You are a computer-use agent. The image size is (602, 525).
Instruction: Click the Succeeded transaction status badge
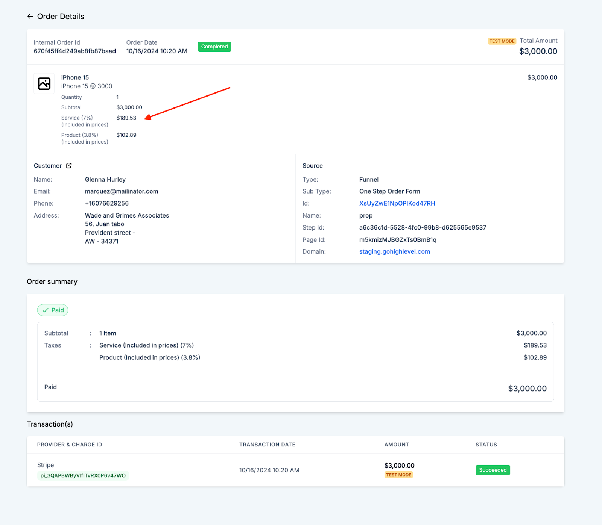point(493,470)
